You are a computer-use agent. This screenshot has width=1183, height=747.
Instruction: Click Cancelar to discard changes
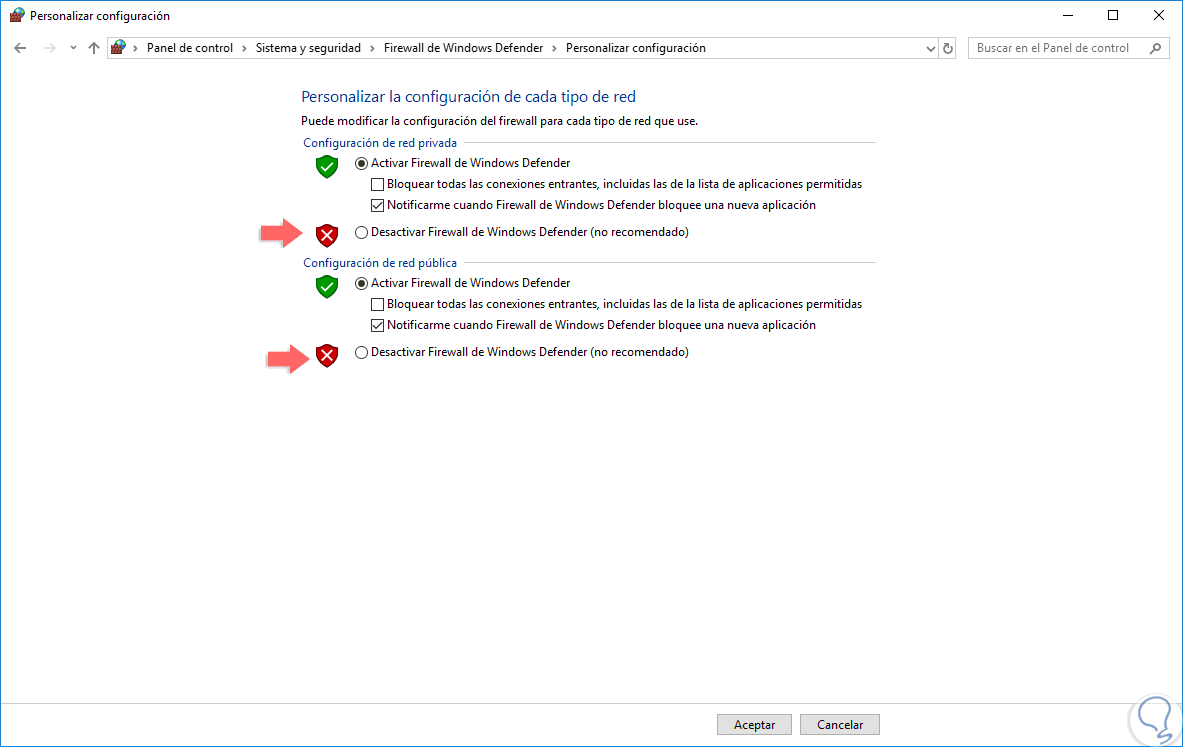coord(840,724)
